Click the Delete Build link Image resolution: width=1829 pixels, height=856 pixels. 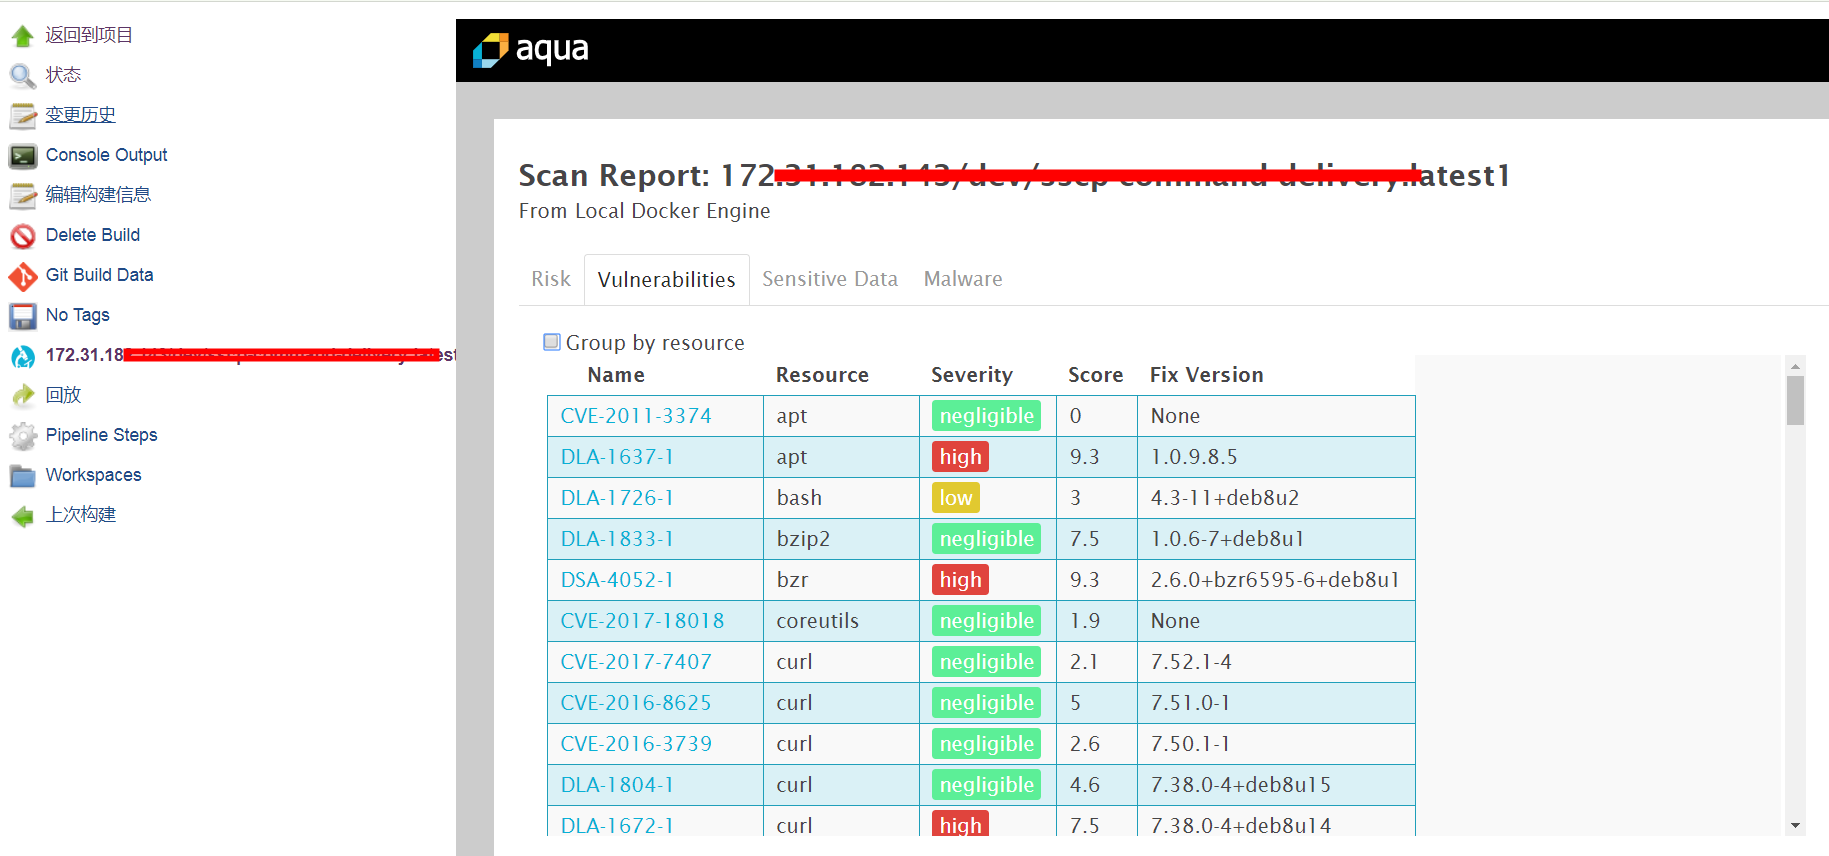[93, 235]
